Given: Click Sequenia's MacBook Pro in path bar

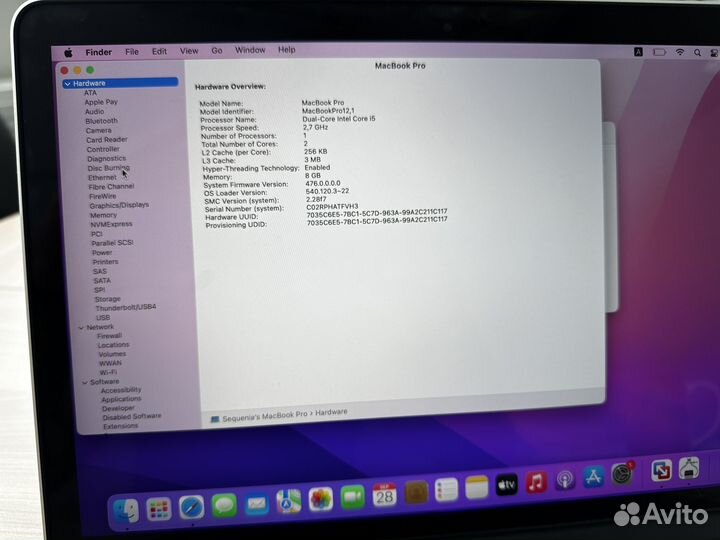Looking at the screenshot, I should tap(264, 416).
